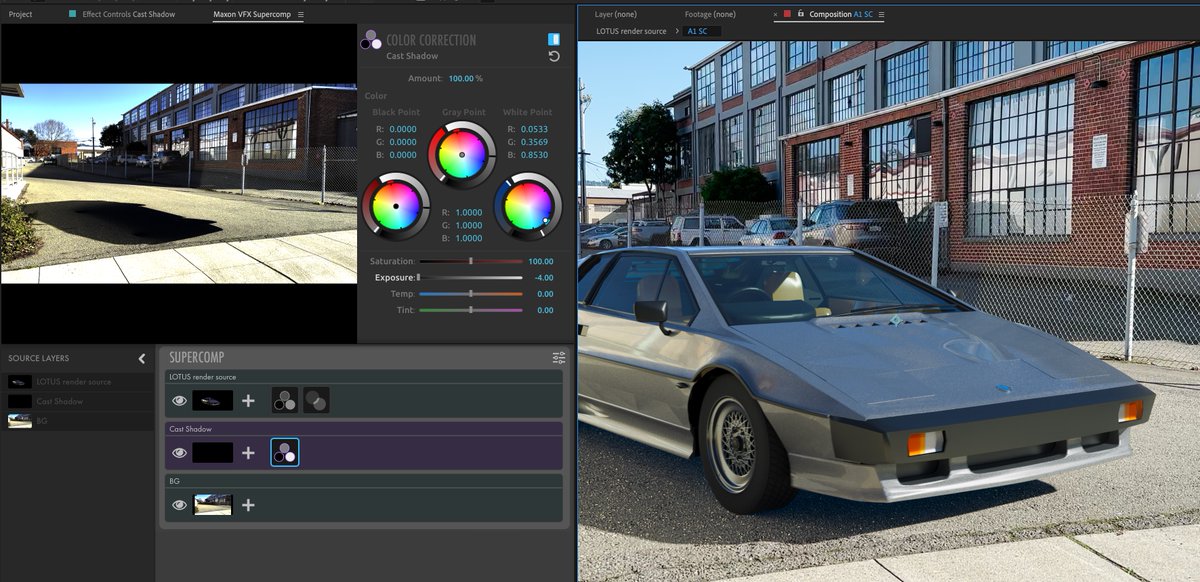Image resolution: width=1200 pixels, height=582 pixels.
Task: Toggle the lock on Composition A1 SC viewer
Action: point(800,15)
